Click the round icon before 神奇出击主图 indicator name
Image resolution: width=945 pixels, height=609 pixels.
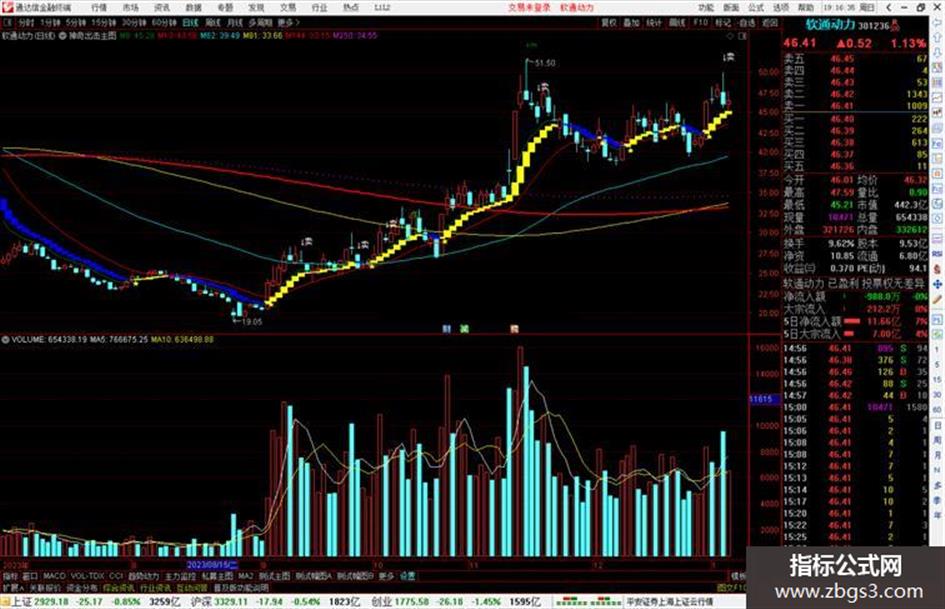click(63, 36)
